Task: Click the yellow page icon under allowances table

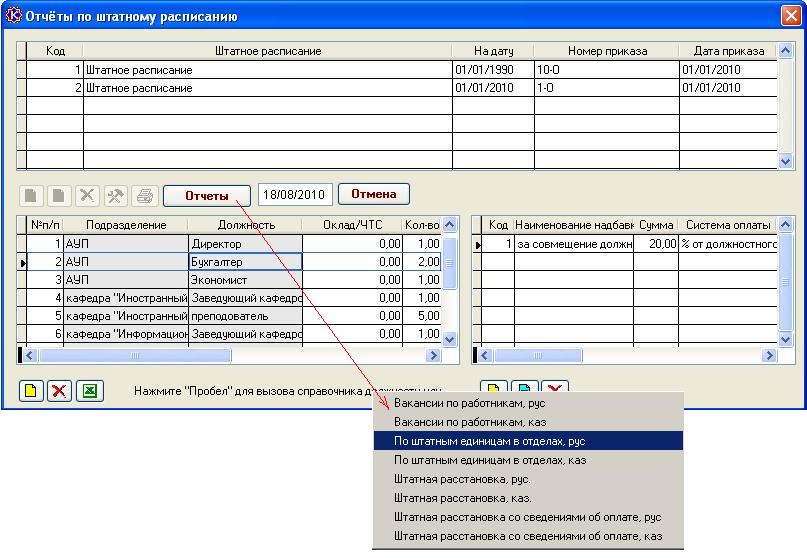Action: pyautogui.click(x=494, y=387)
